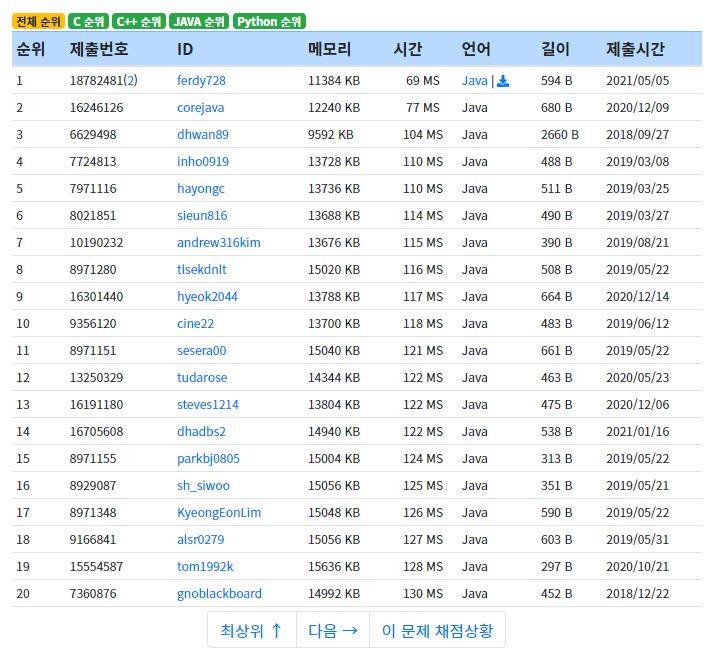
Task: Open cine22 user profile
Action: (195, 324)
